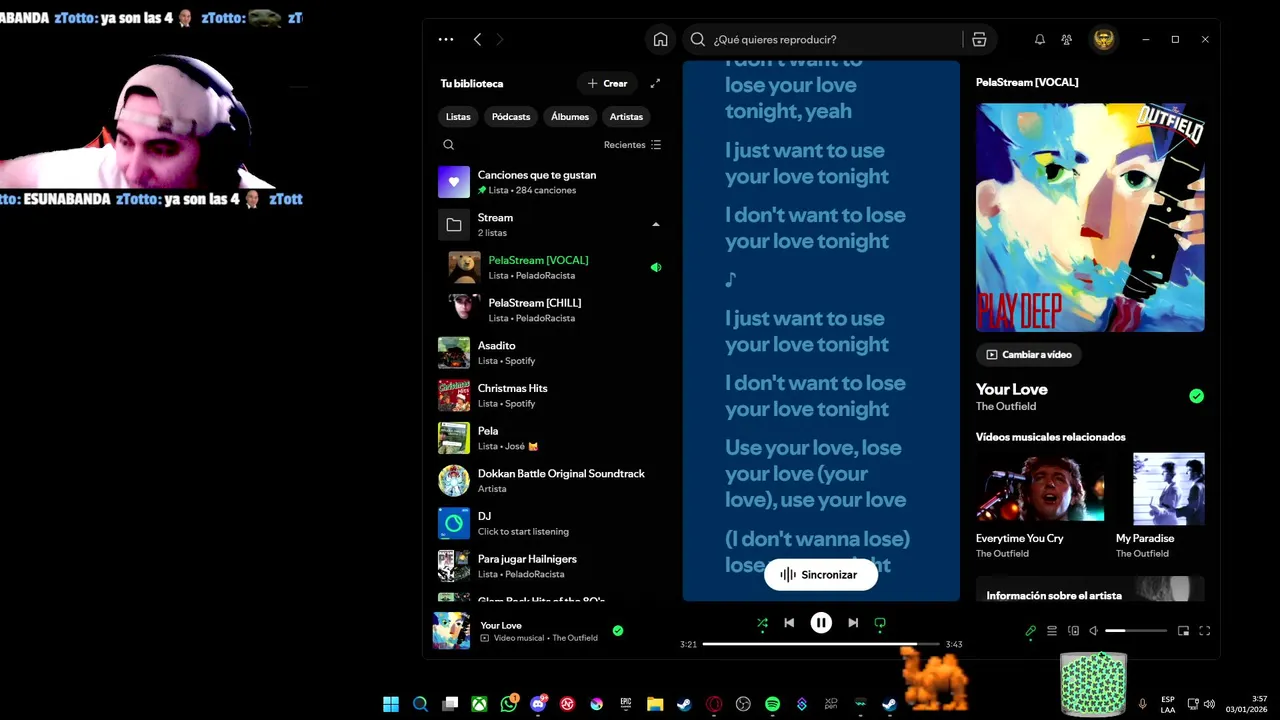1280x720 pixels.
Task: Search within your library
Action: pyautogui.click(x=448, y=145)
